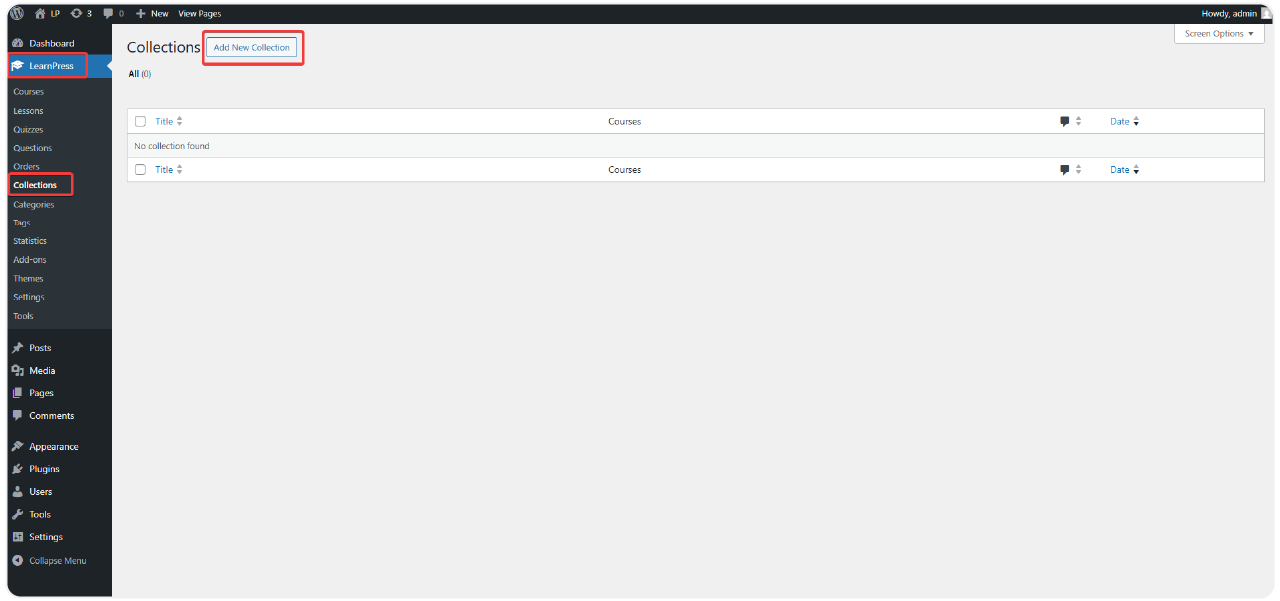
Task: Click the plus New icon
Action: tap(142, 13)
